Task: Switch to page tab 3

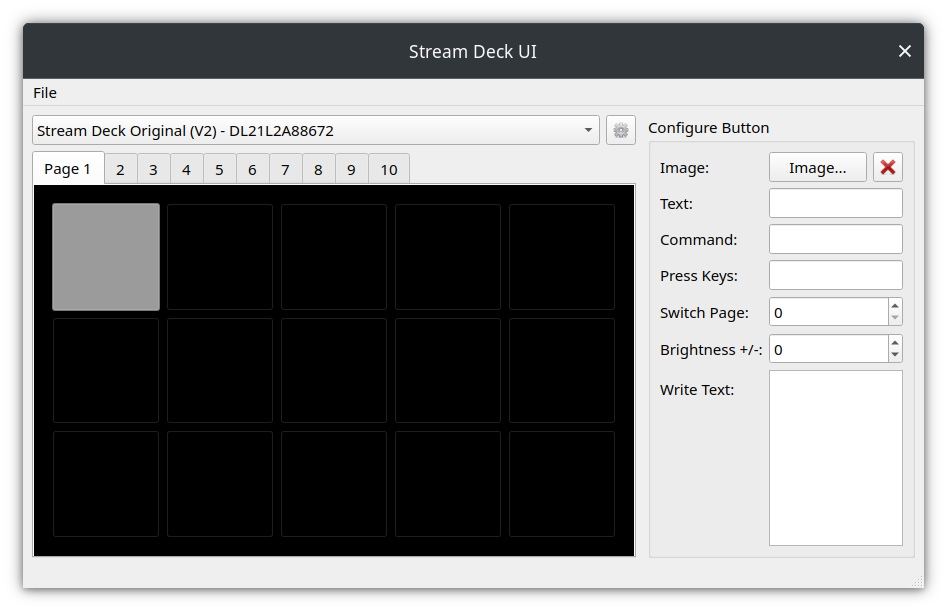Action: (x=153, y=170)
